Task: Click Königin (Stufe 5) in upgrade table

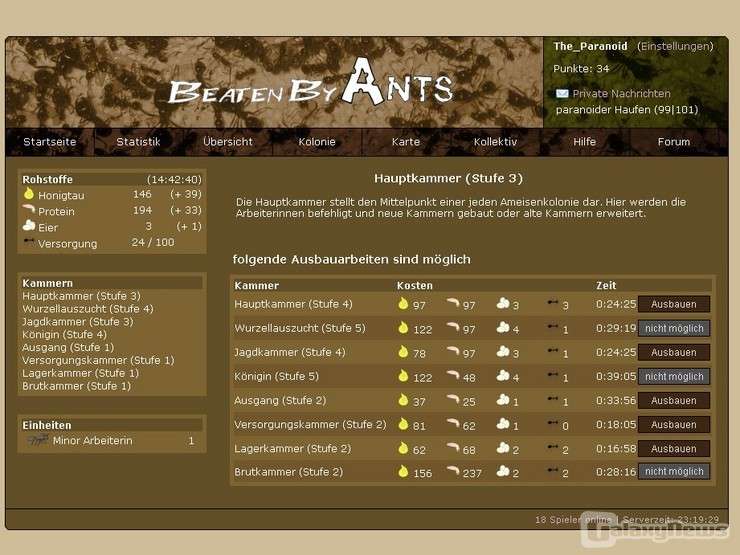Action: click(x=277, y=376)
